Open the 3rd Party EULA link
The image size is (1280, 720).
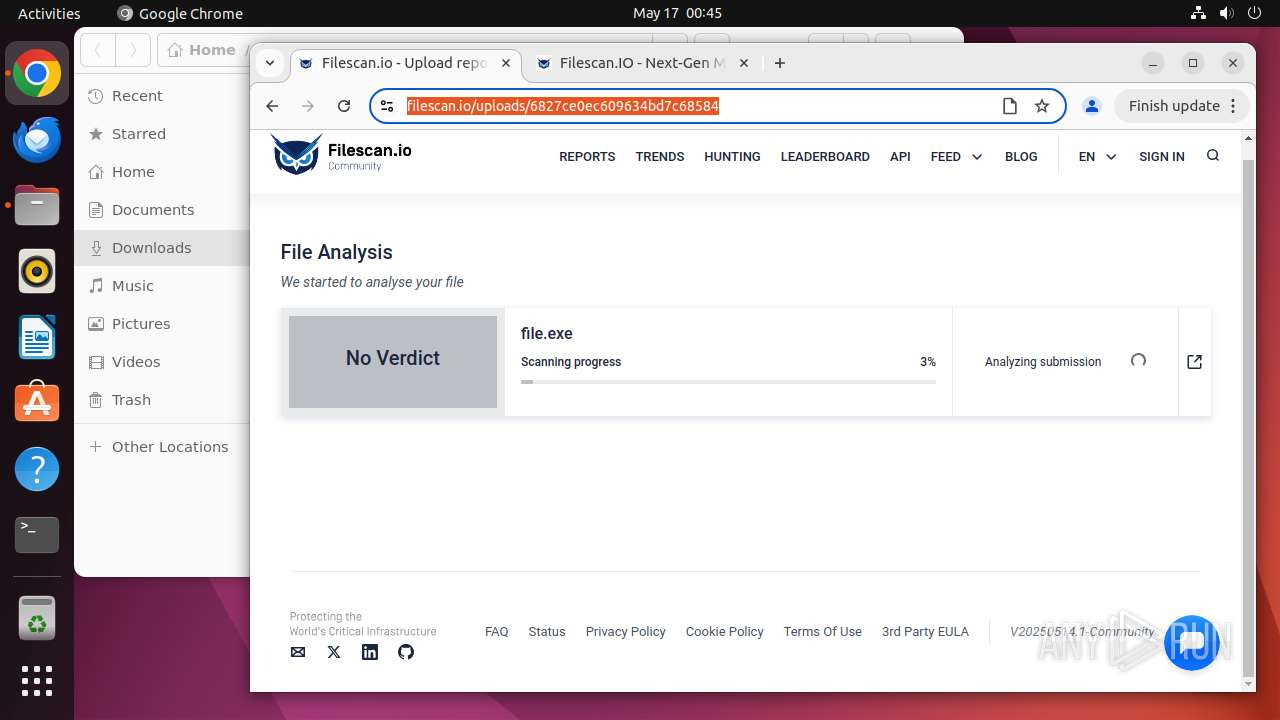tap(925, 632)
